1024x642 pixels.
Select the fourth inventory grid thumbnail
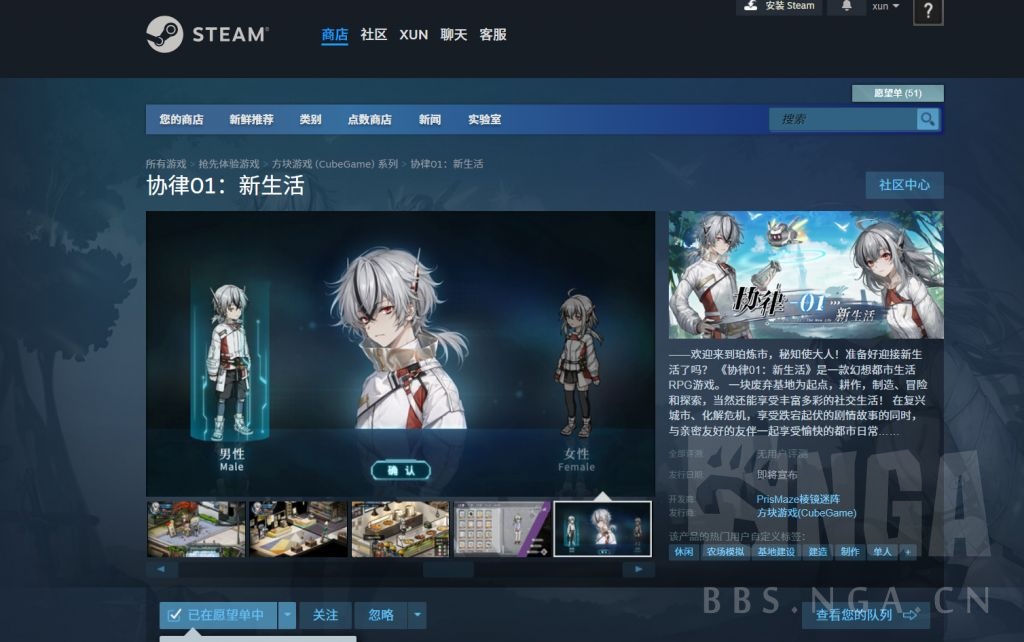(502, 529)
